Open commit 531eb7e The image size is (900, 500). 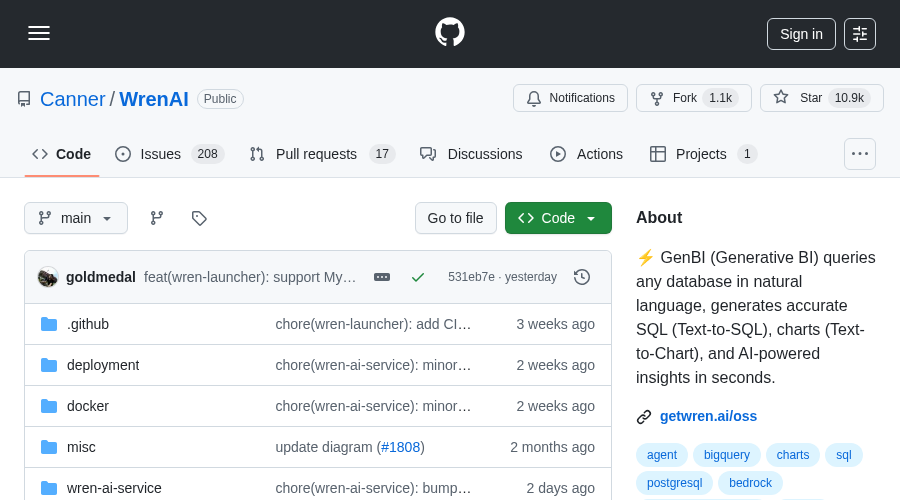[471, 277]
